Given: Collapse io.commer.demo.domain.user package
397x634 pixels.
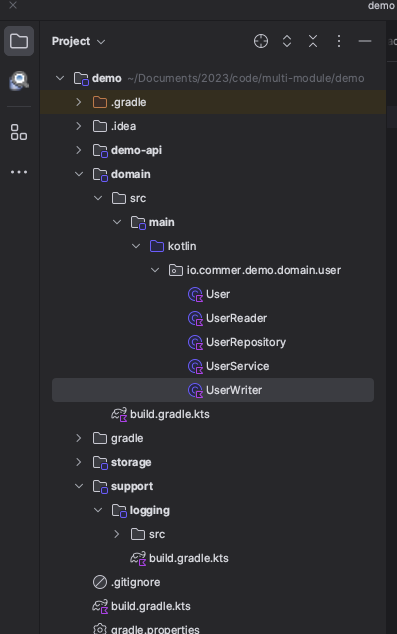Looking at the screenshot, I should (155, 270).
